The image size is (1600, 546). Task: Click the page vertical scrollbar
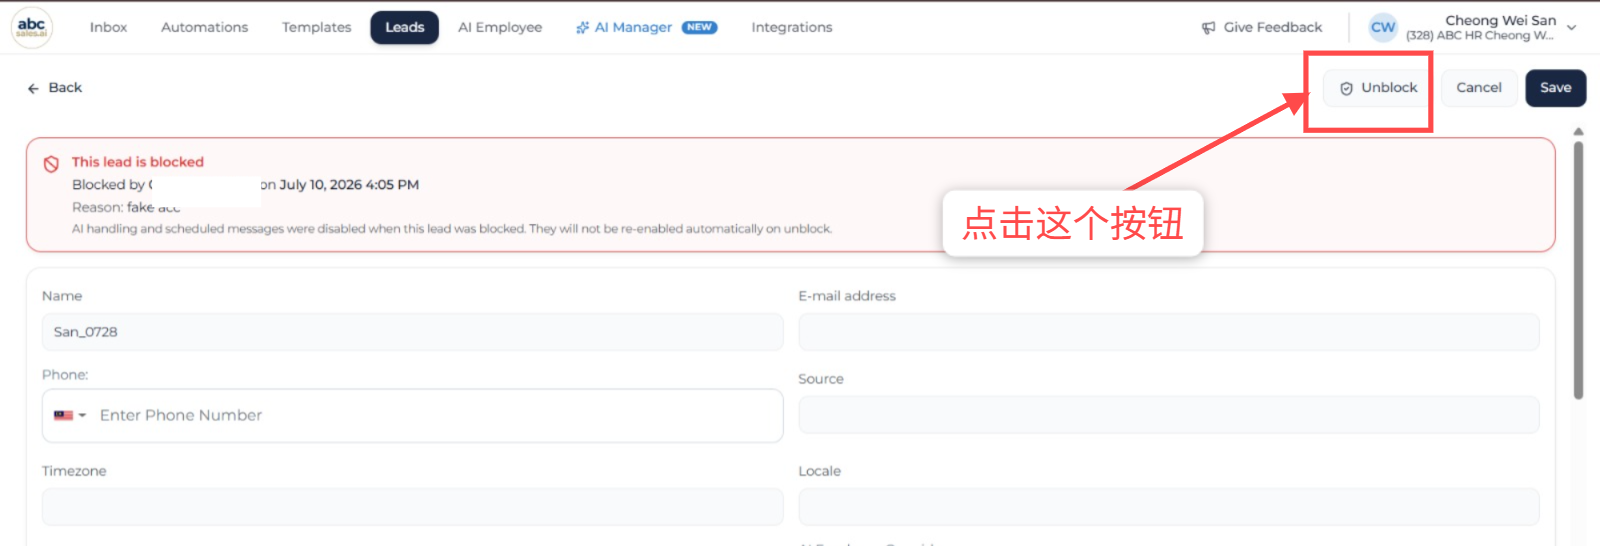coord(1578,270)
